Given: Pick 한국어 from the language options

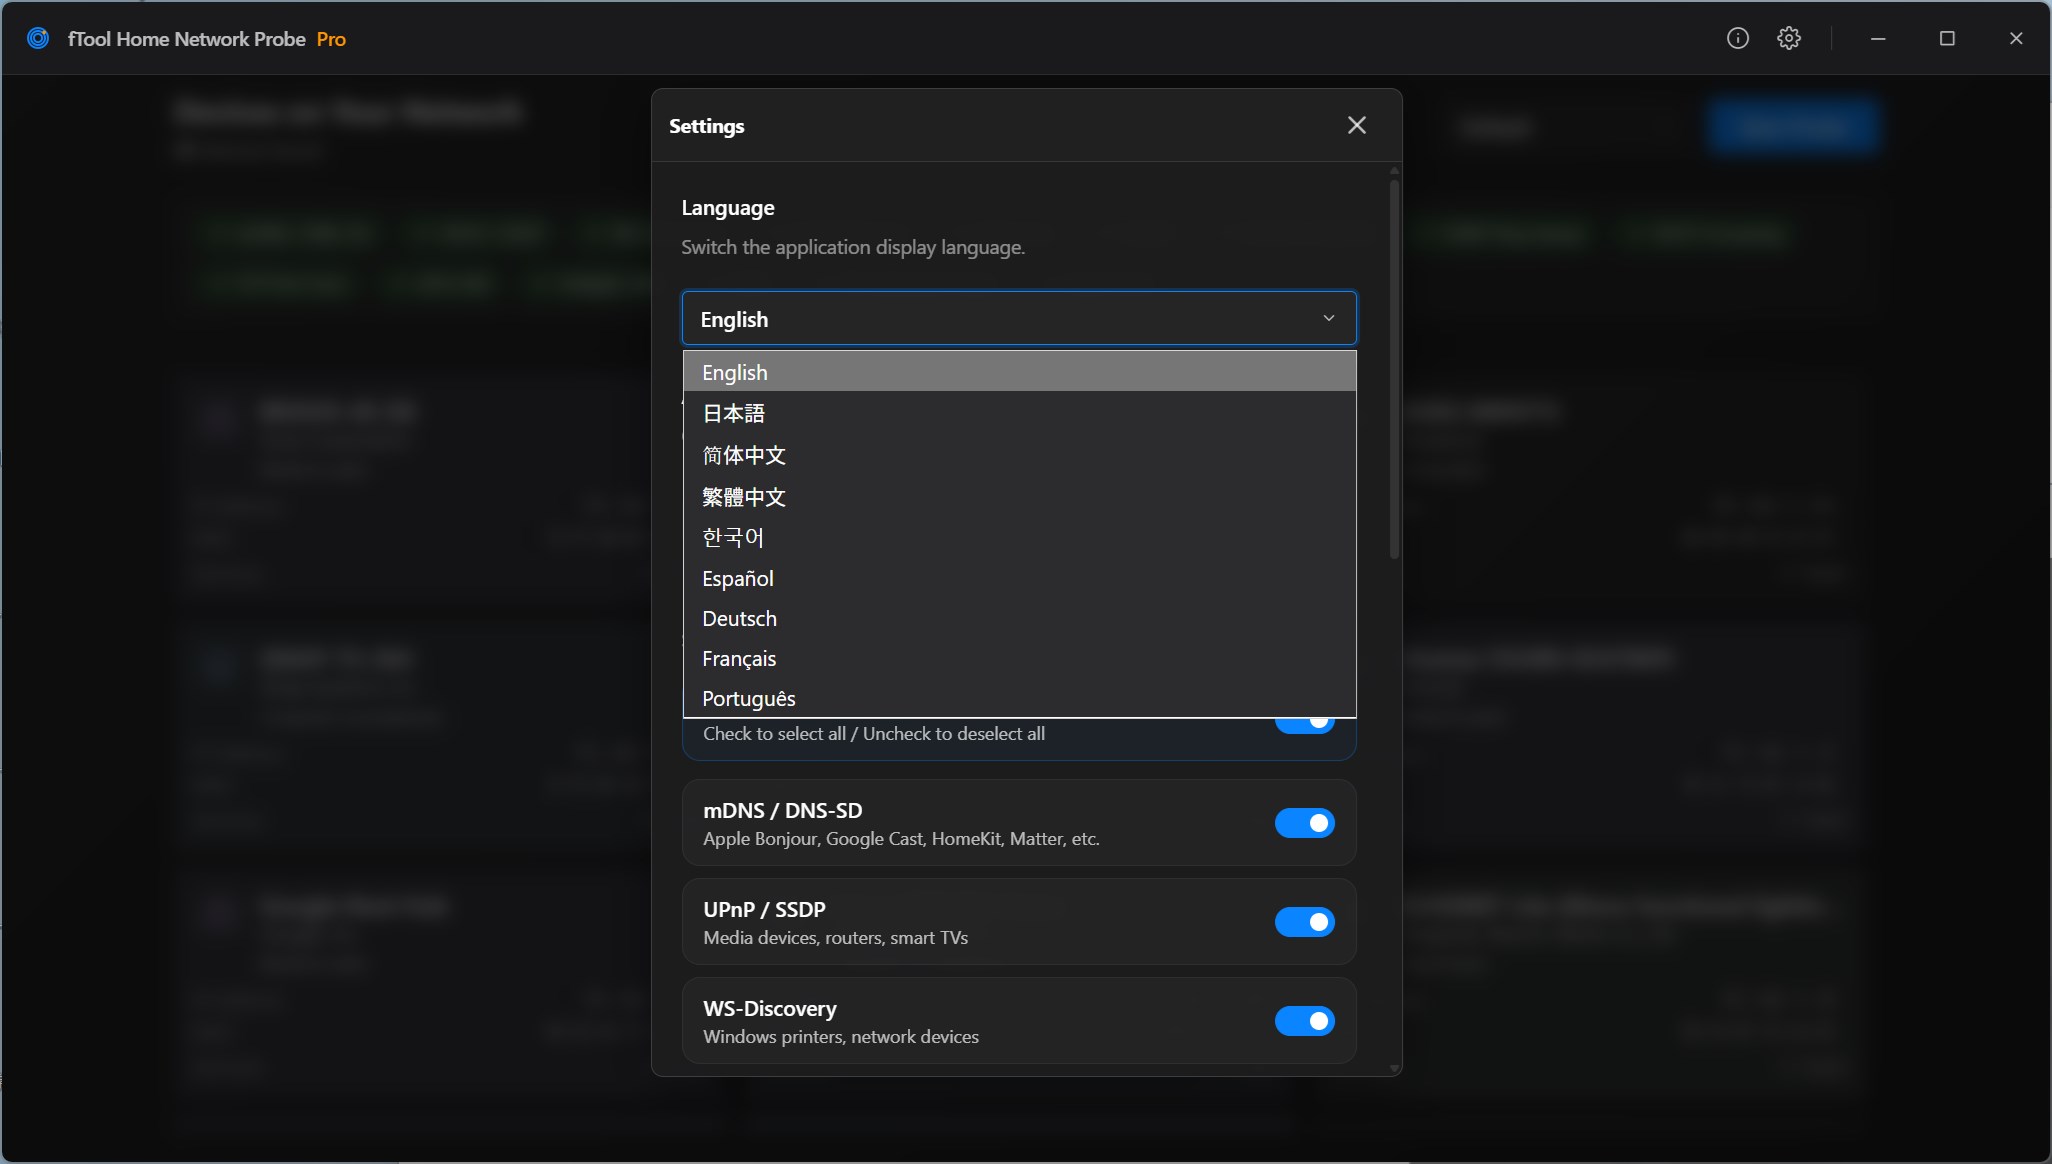Looking at the screenshot, I should click(x=1019, y=538).
